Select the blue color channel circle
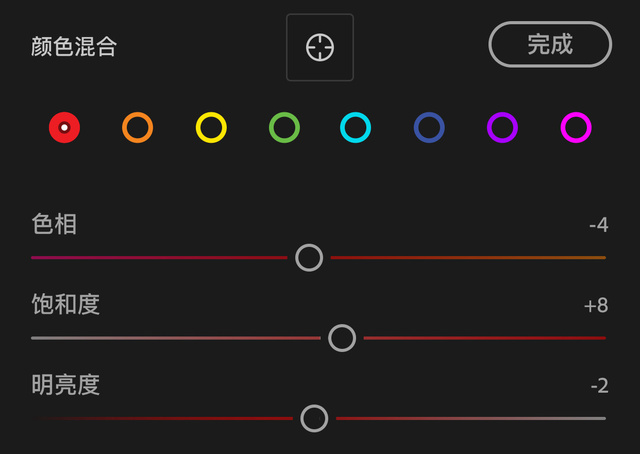The width and height of the screenshot is (640, 454). click(429, 128)
